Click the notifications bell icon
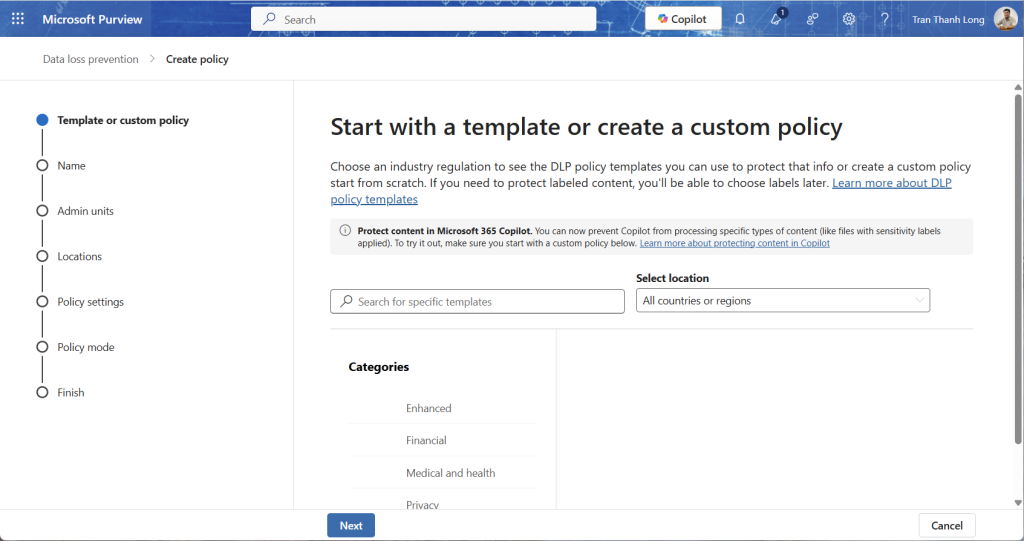 pos(740,19)
